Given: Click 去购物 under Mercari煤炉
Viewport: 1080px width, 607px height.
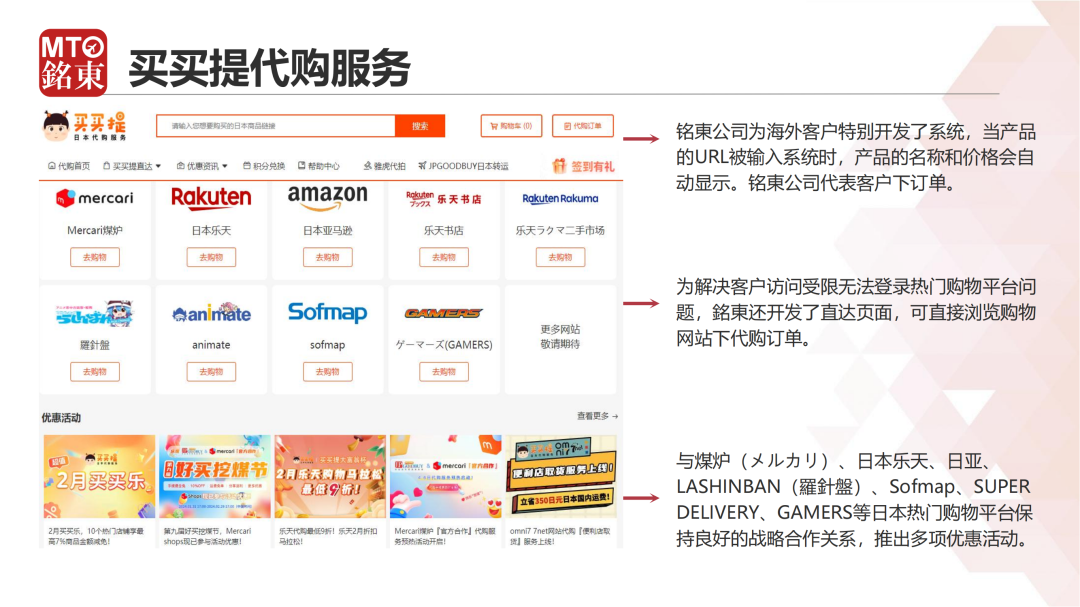Looking at the screenshot, I should [x=94, y=257].
